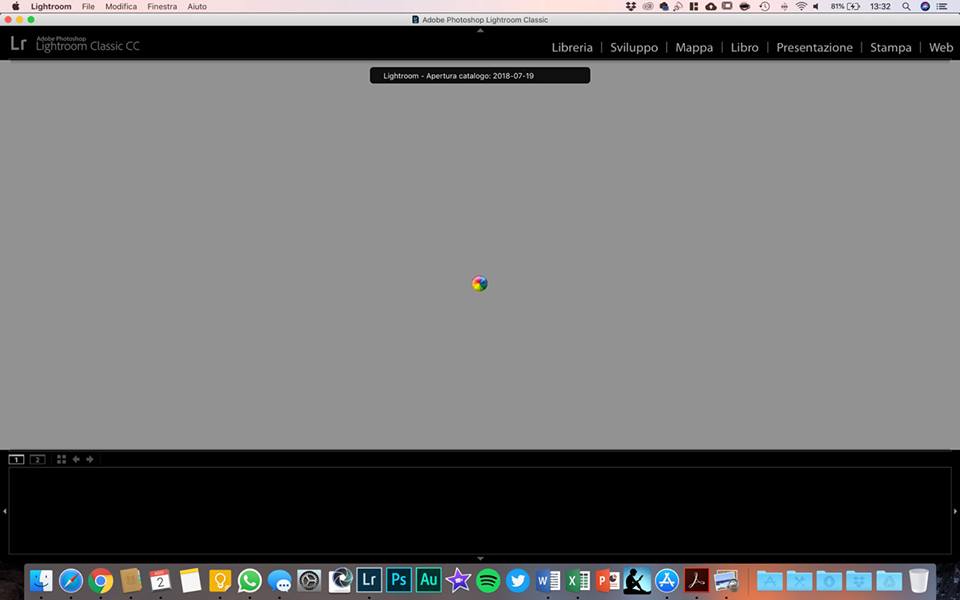Open Adobe Acrobat from the dock
Image resolution: width=960 pixels, height=600 pixels.
click(697, 580)
